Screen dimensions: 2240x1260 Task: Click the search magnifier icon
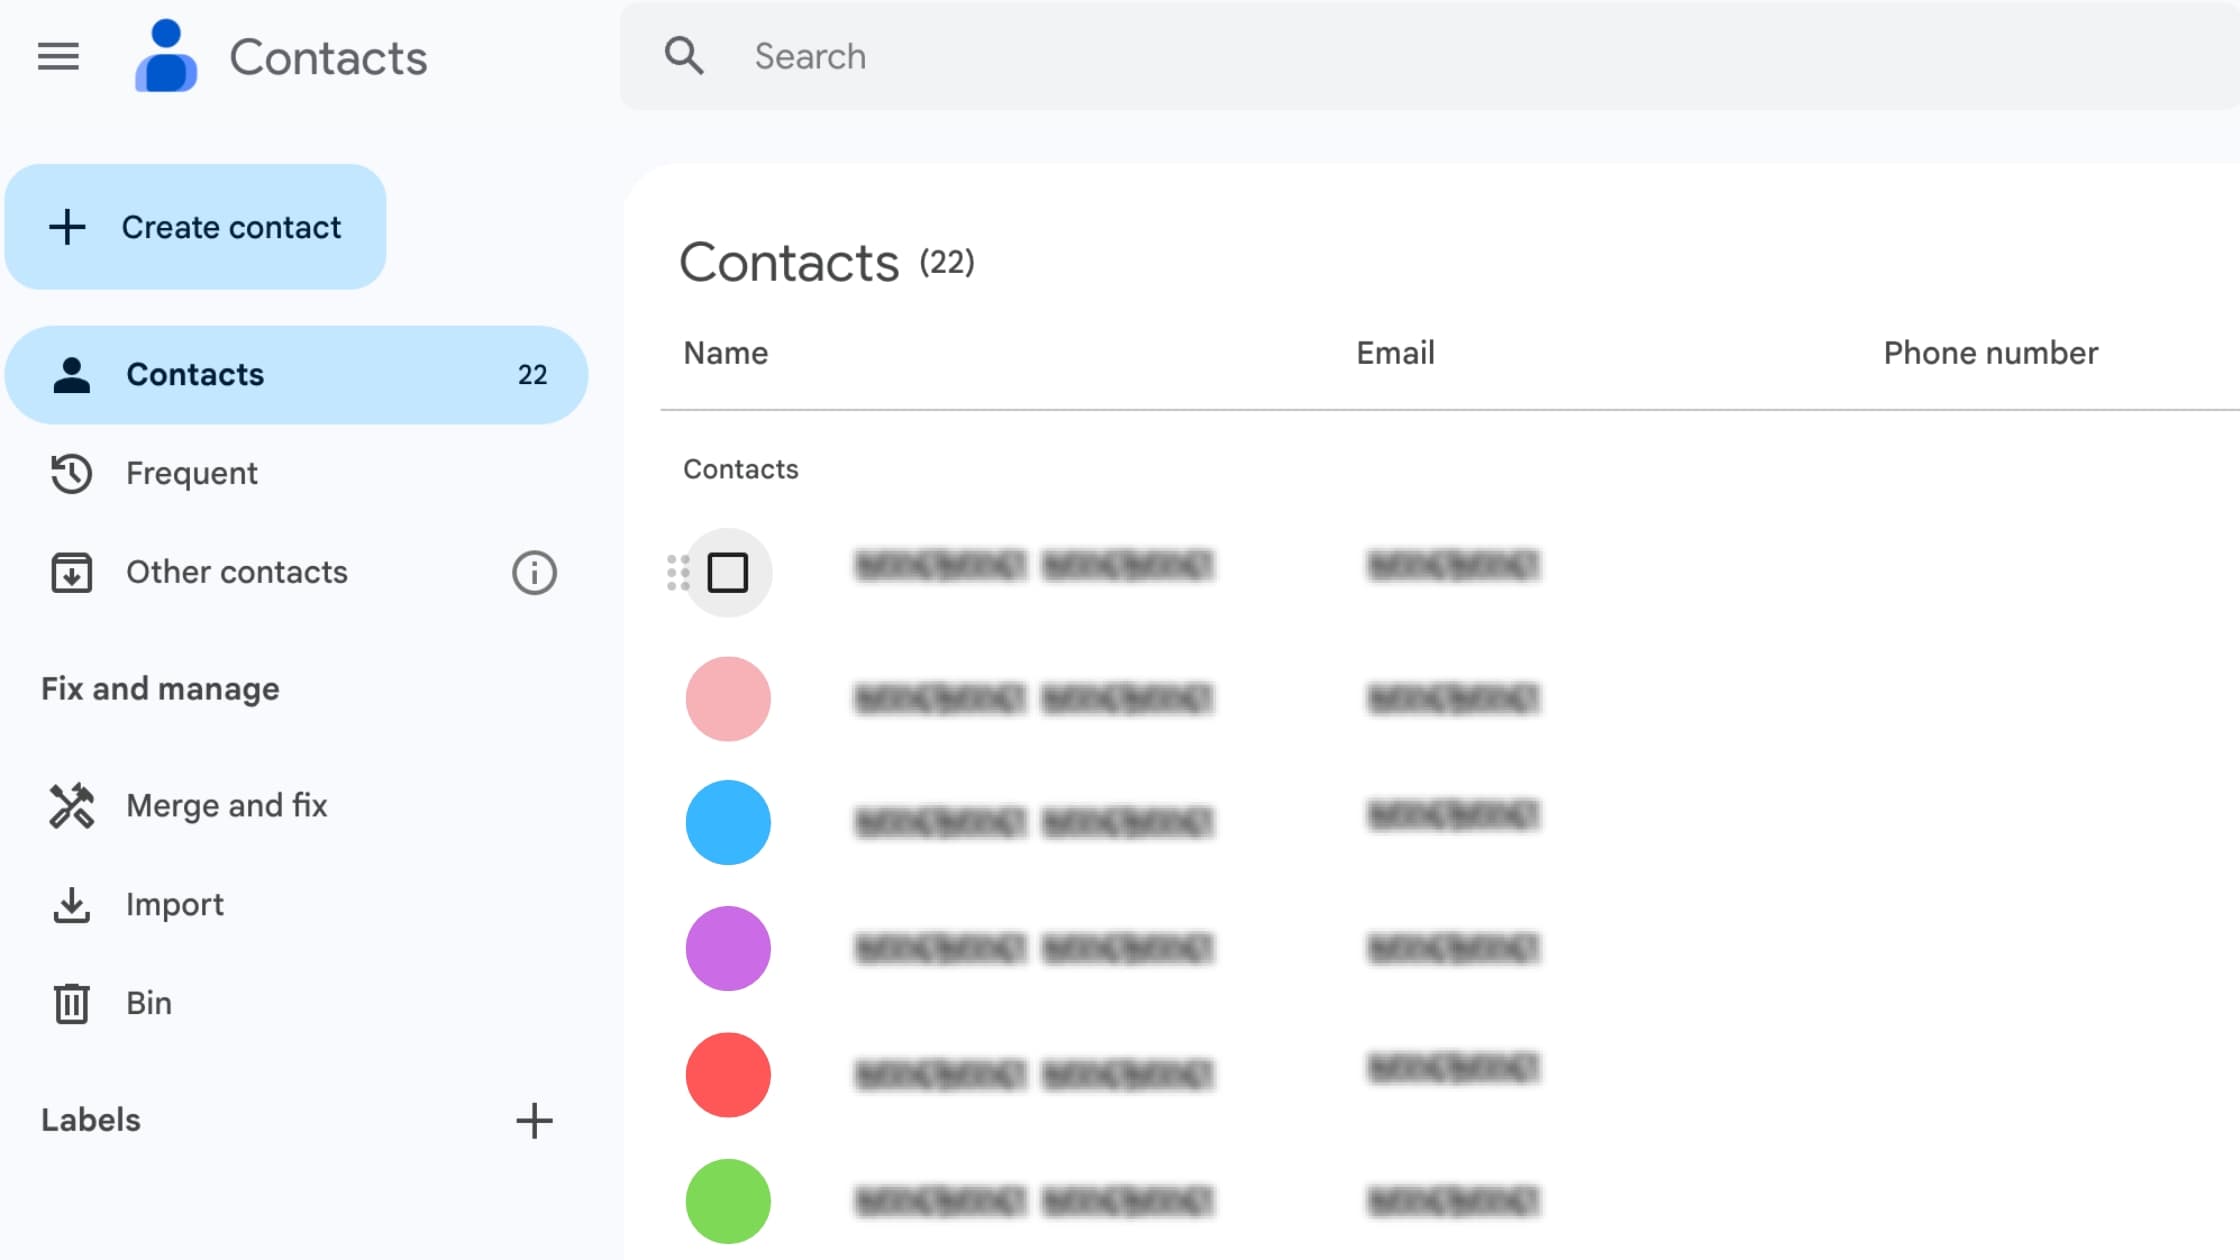tap(684, 56)
